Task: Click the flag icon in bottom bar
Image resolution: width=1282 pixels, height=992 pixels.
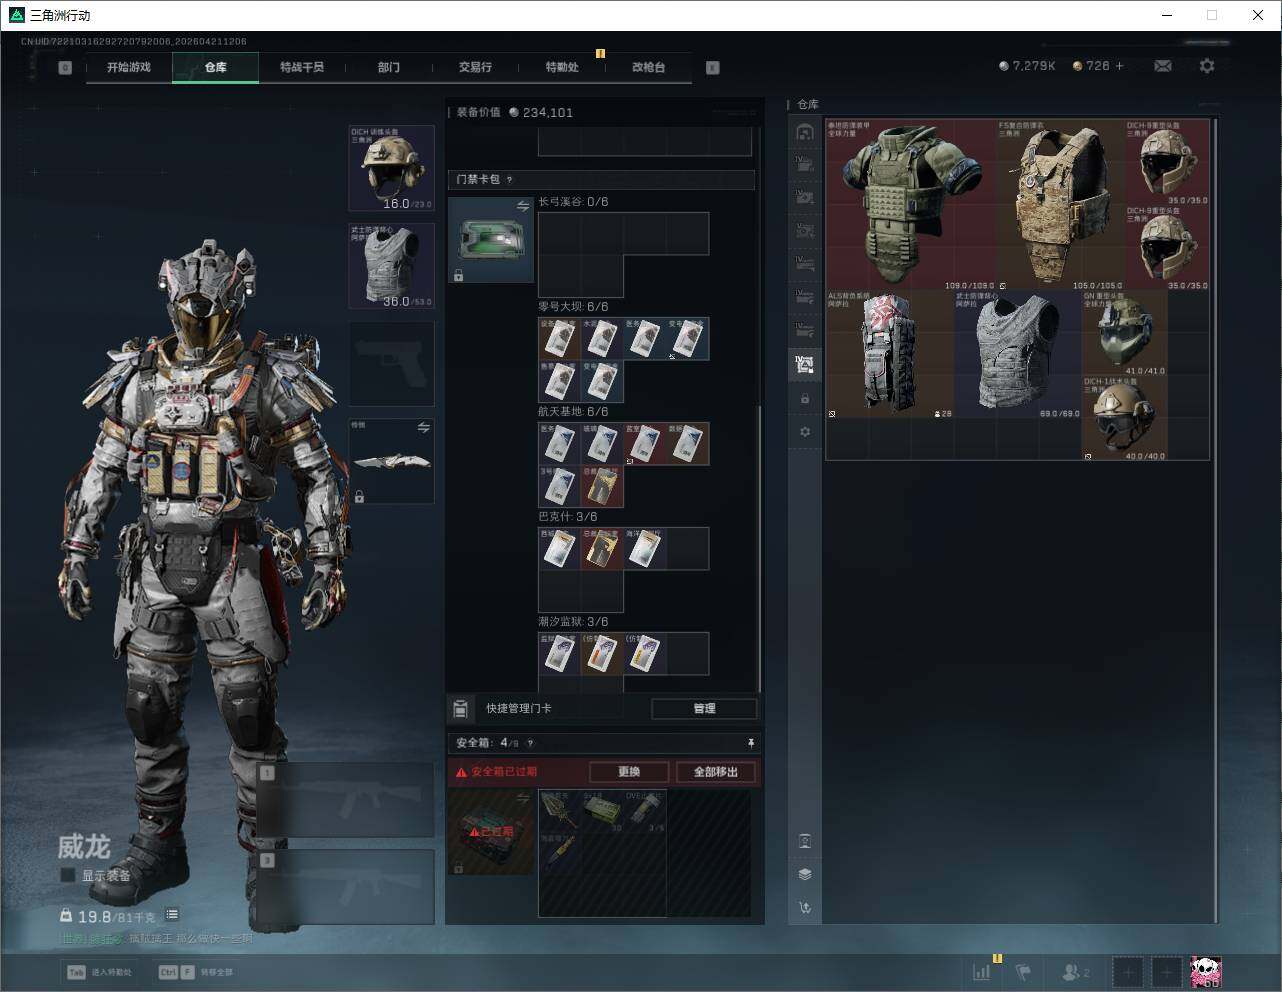Action: pyautogui.click(x=1023, y=971)
